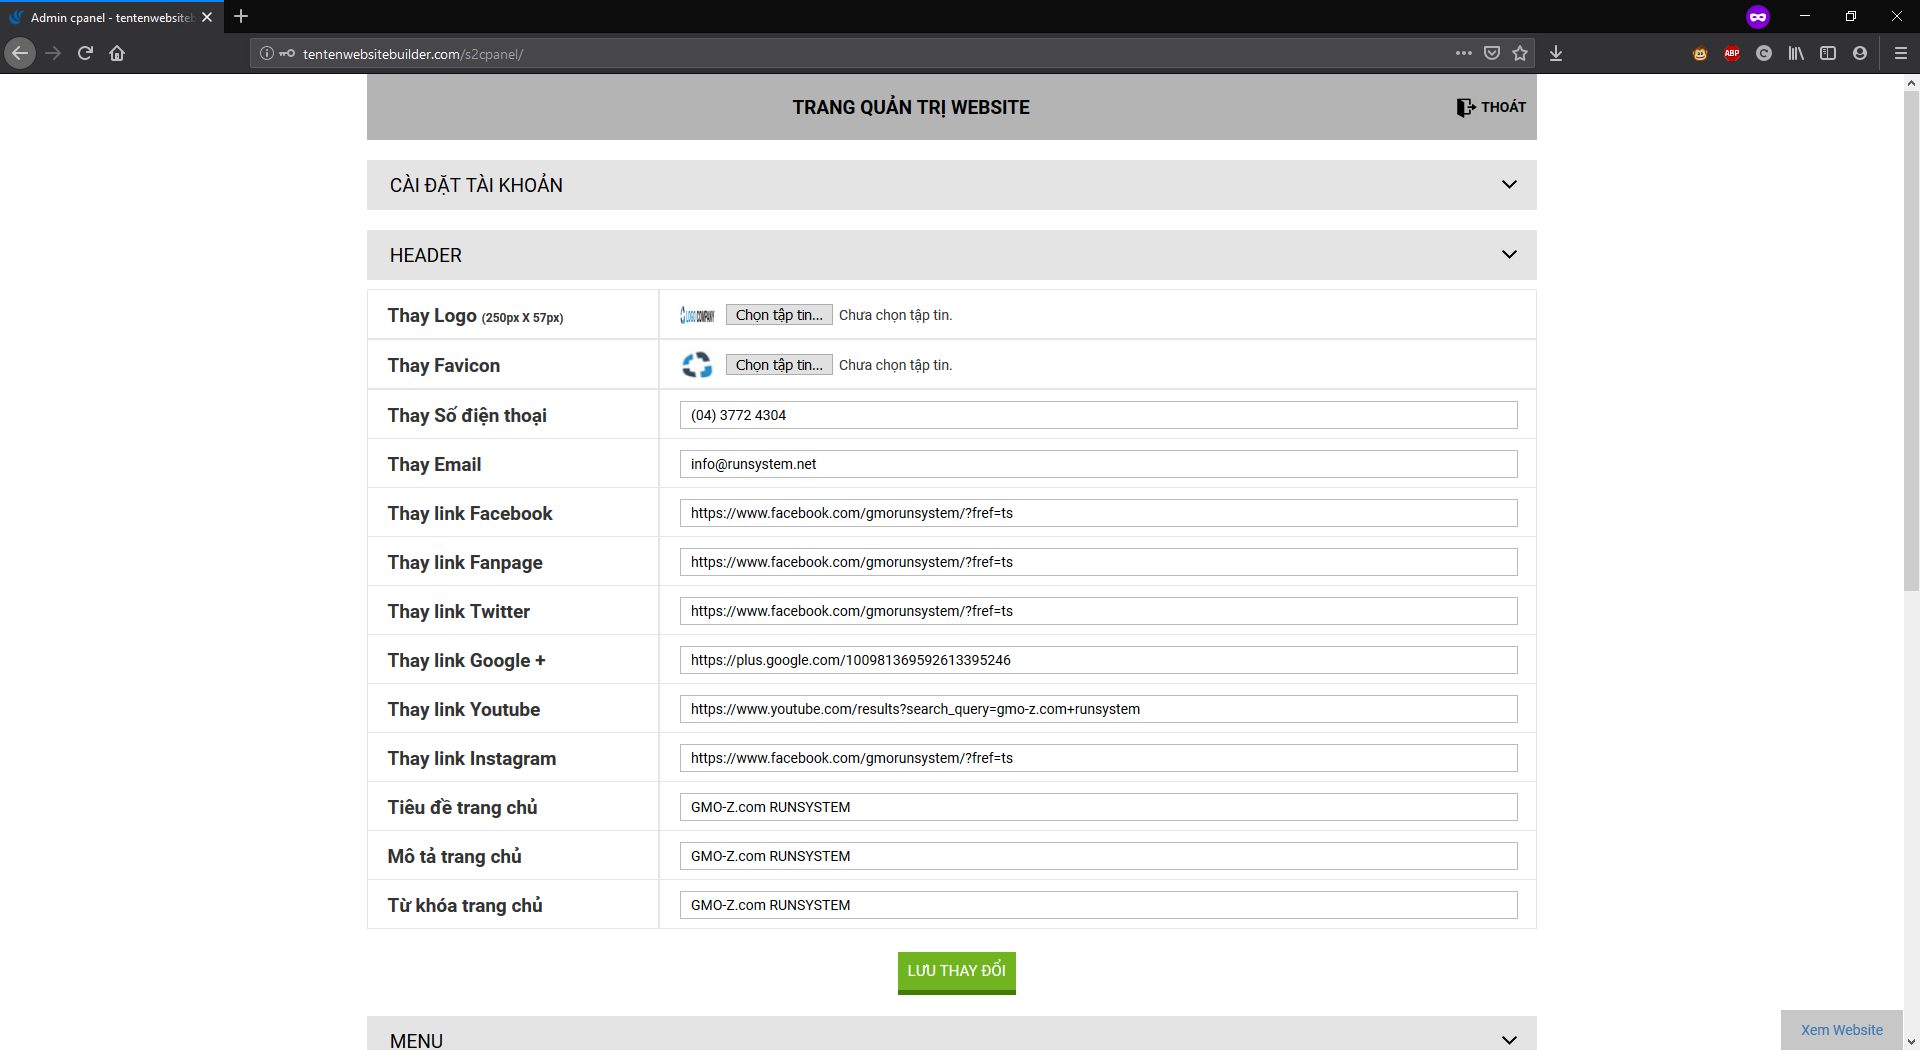Open page actions three-dot menu
Image resolution: width=1920 pixels, height=1050 pixels.
(1464, 53)
